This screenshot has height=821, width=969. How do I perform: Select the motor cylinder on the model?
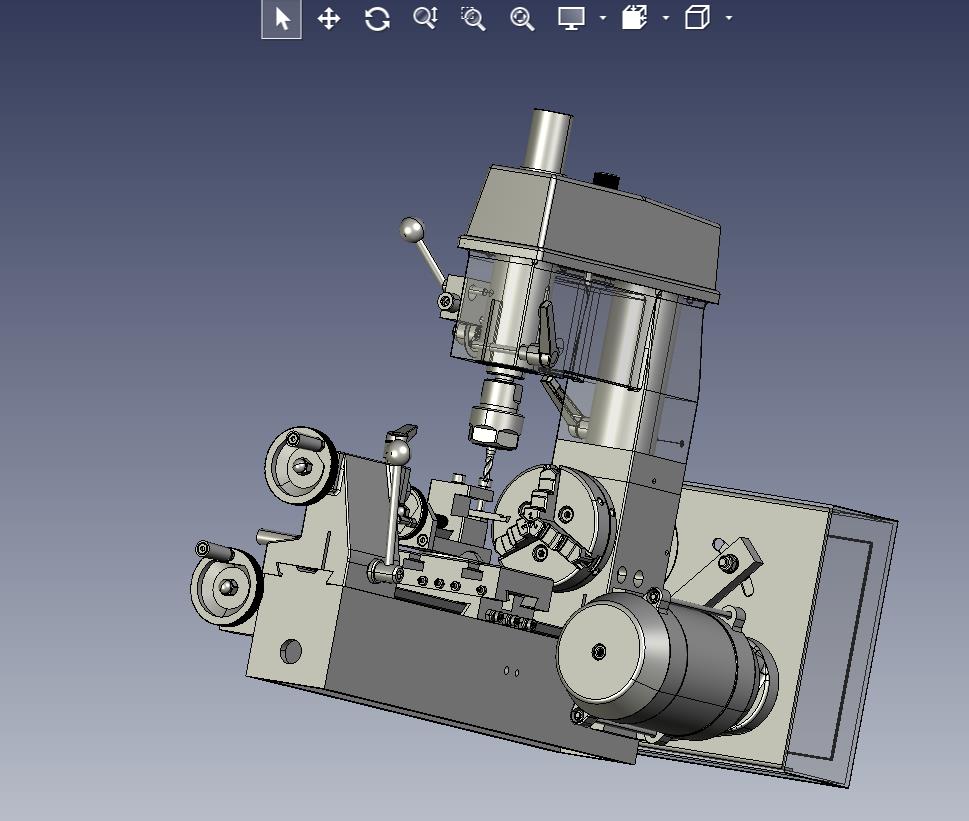pyautogui.click(x=667, y=664)
